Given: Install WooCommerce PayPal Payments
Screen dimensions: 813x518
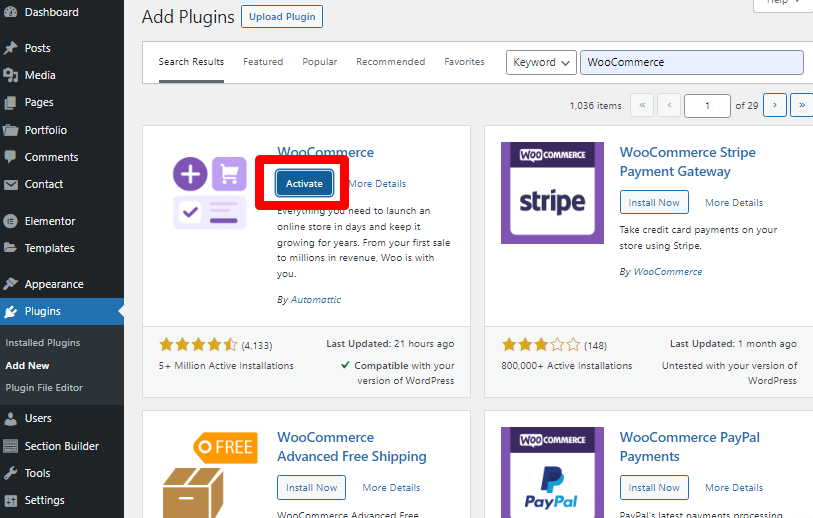Looking at the screenshot, I should point(654,487).
